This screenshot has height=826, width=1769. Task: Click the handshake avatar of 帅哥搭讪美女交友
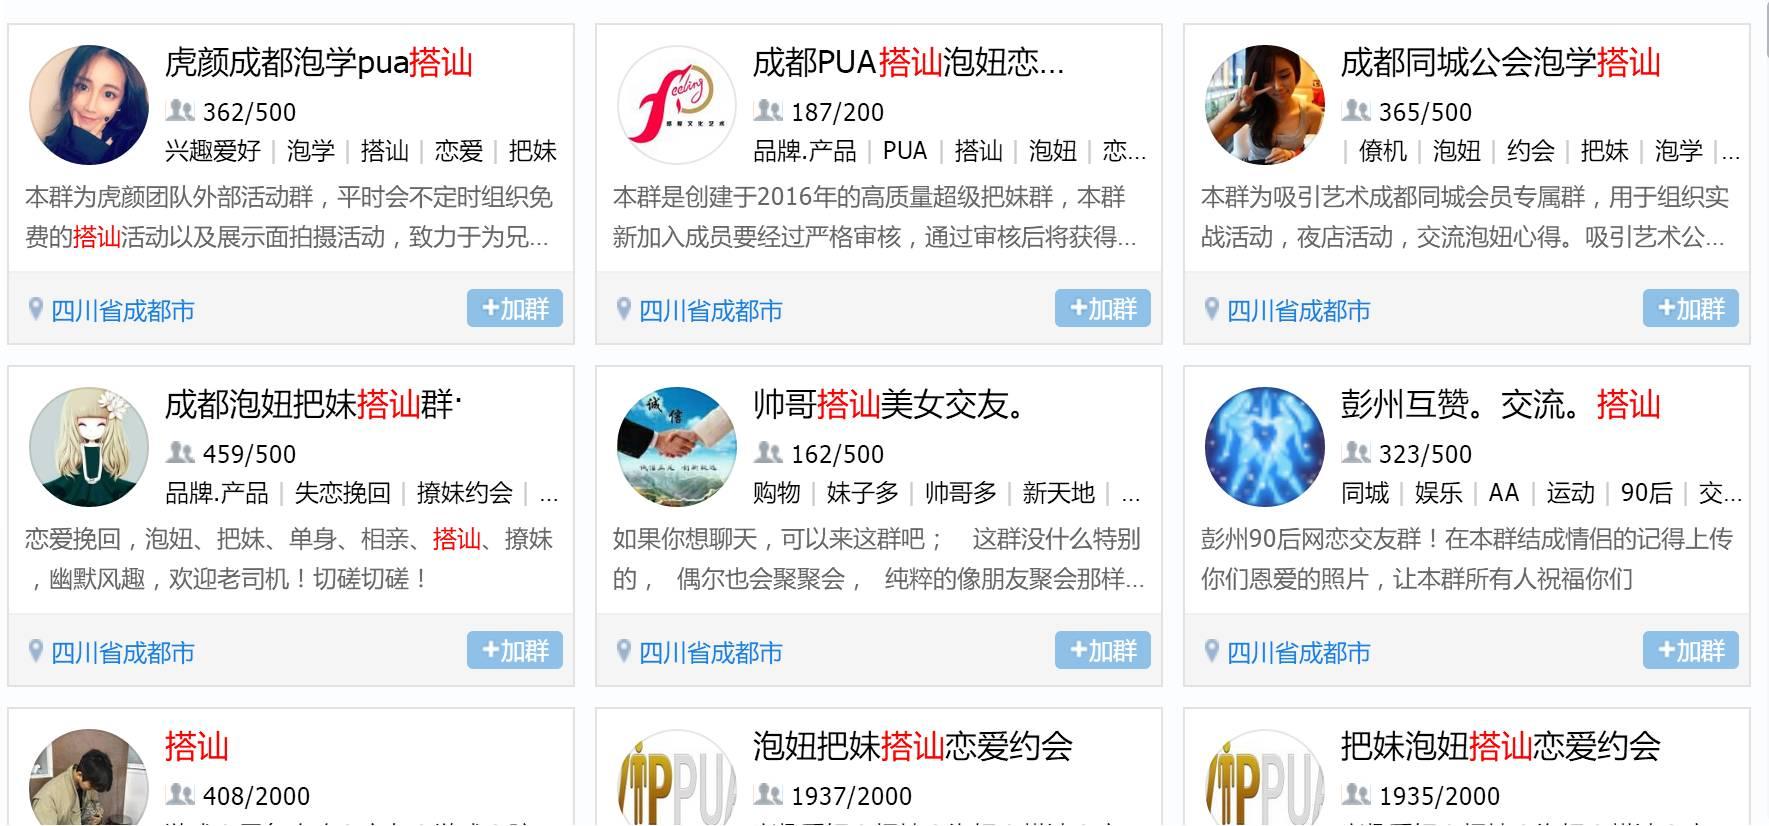click(x=677, y=447)
